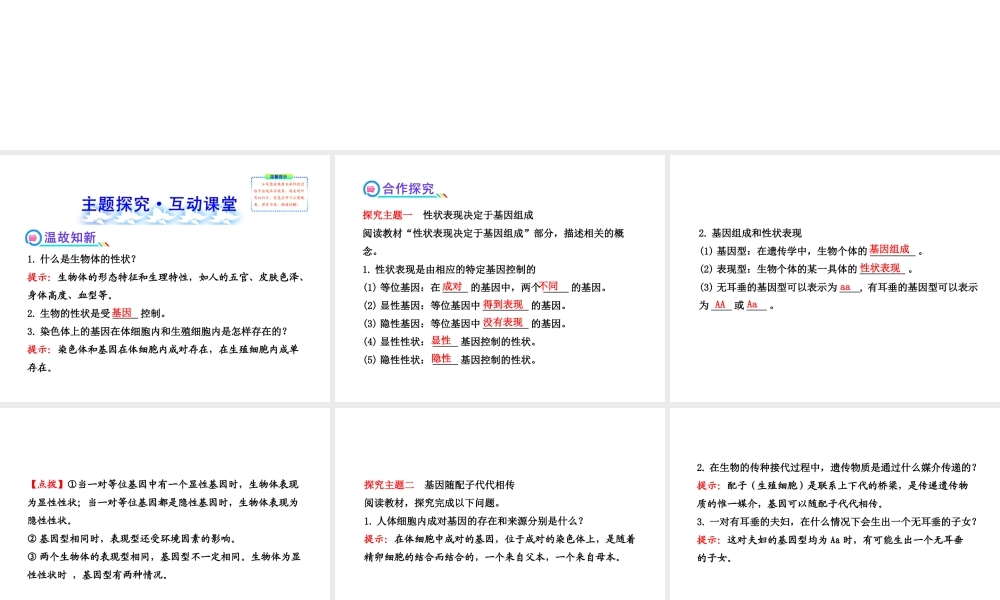Select the 合作探究 heading text

408,189
